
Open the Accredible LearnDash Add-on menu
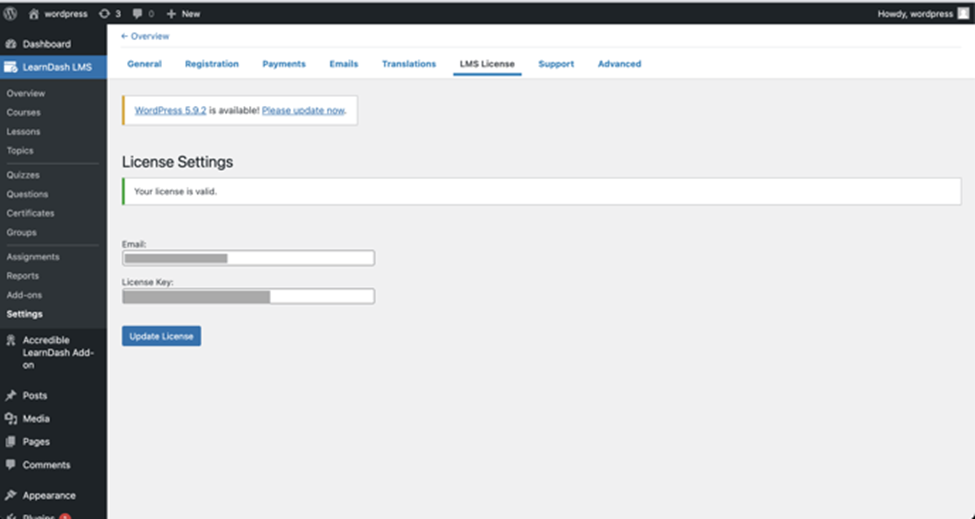[x=58, y=352]
